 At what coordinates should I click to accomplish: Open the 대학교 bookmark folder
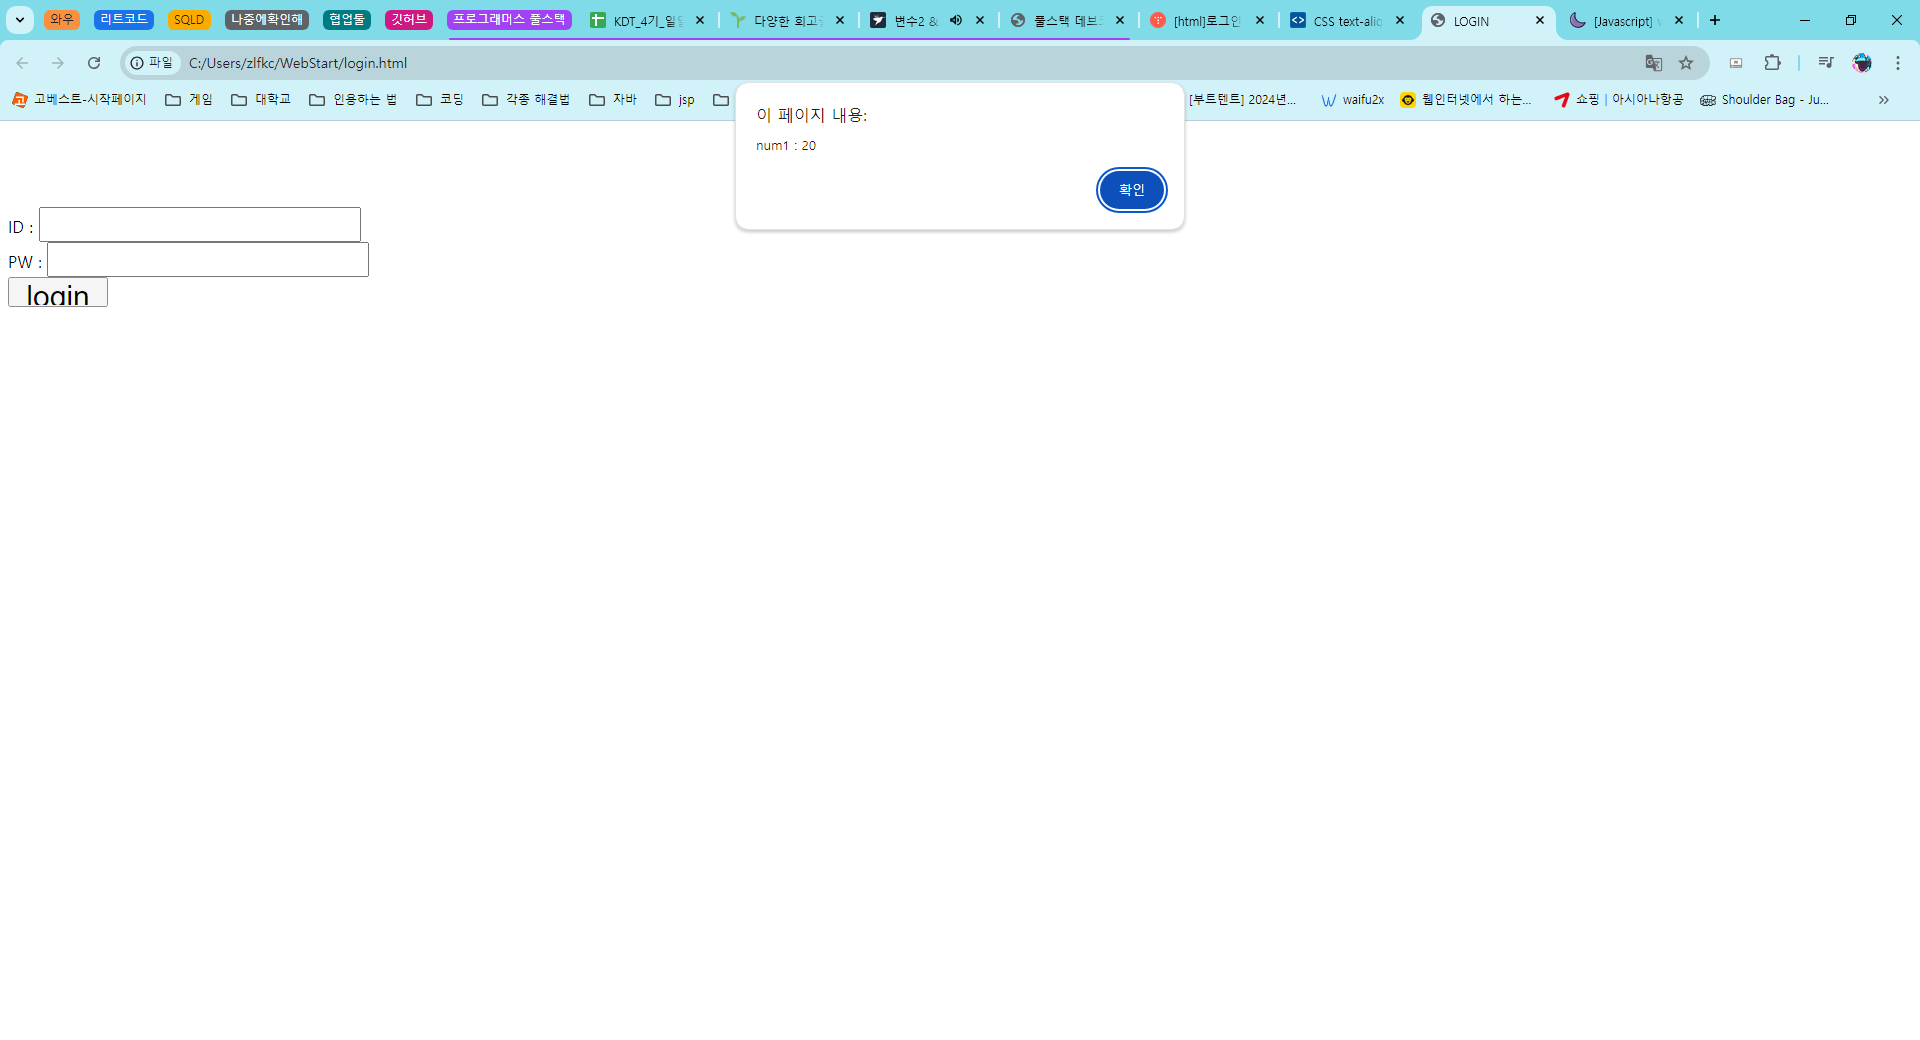pos(261,100)
